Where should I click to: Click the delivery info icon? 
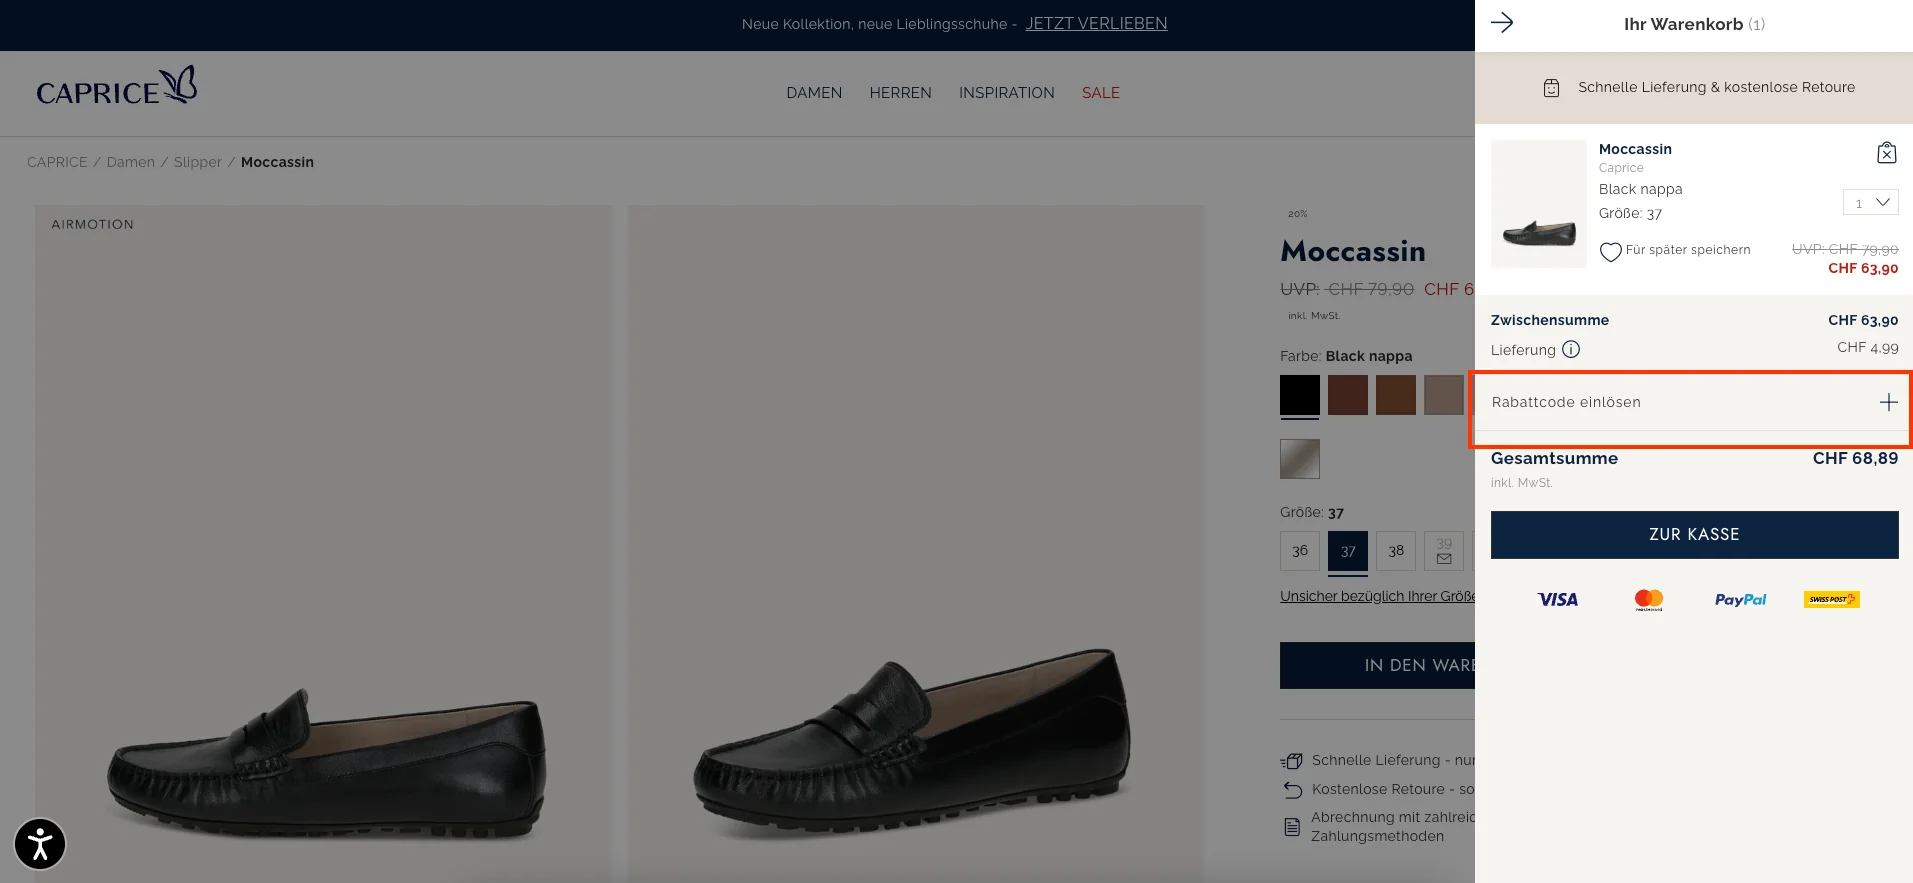point(1571,350)
